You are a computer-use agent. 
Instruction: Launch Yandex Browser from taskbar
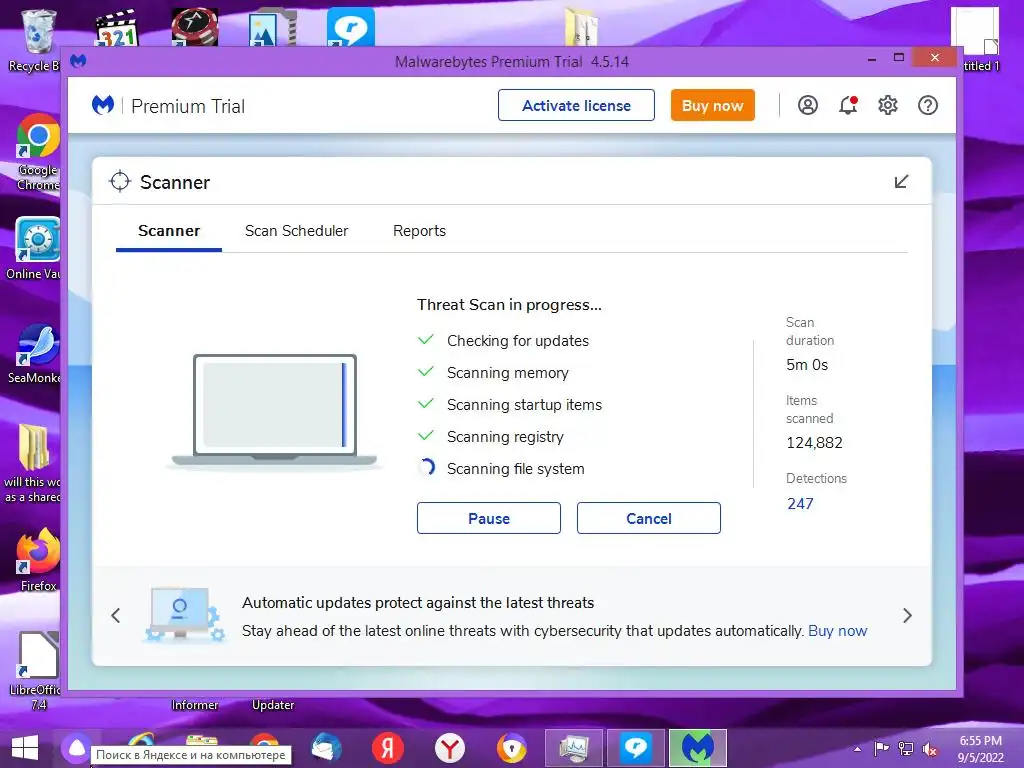click(x=449, y=748)
